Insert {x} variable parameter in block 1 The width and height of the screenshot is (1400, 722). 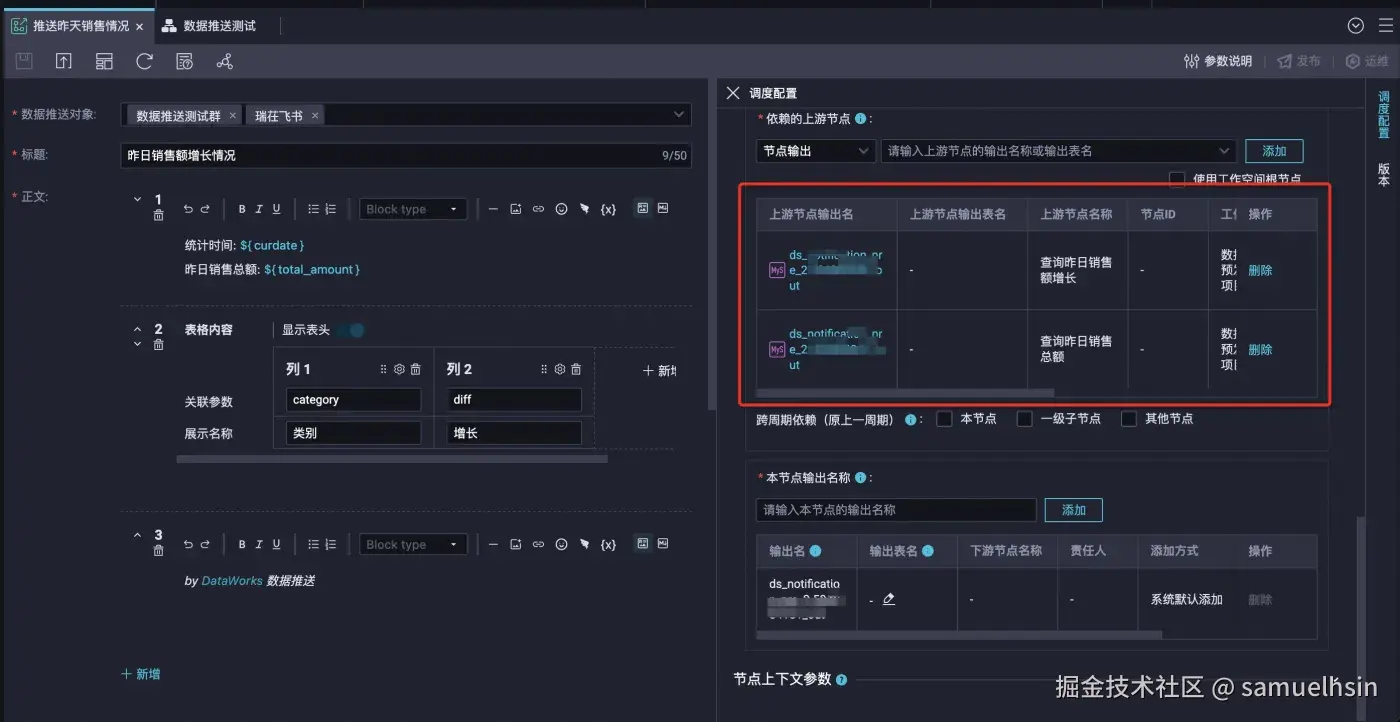[x=608, y=209]
